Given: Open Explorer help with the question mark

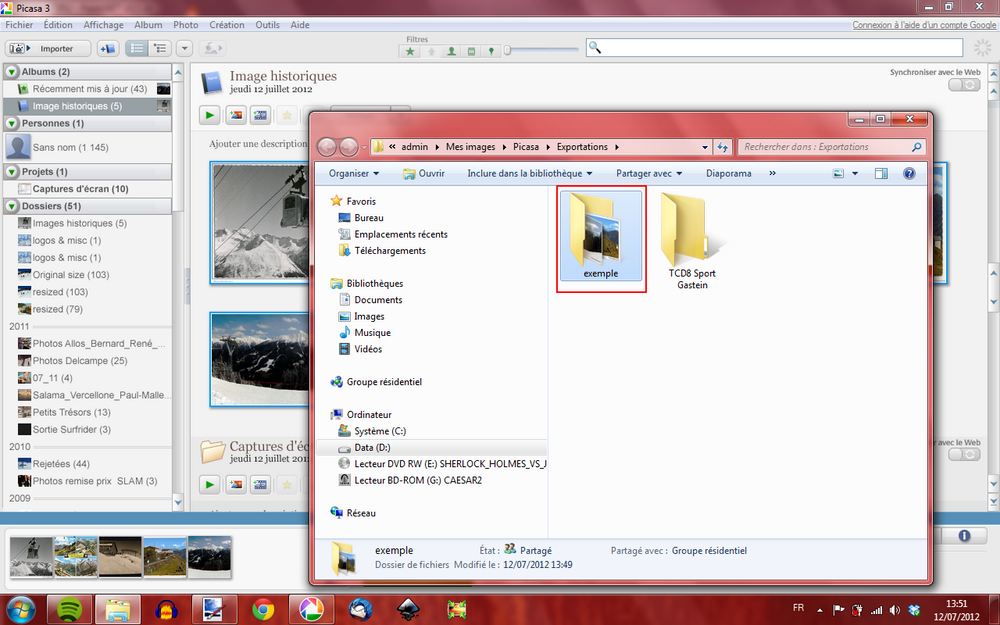Looking at the screenshot, I should [909, 173].
